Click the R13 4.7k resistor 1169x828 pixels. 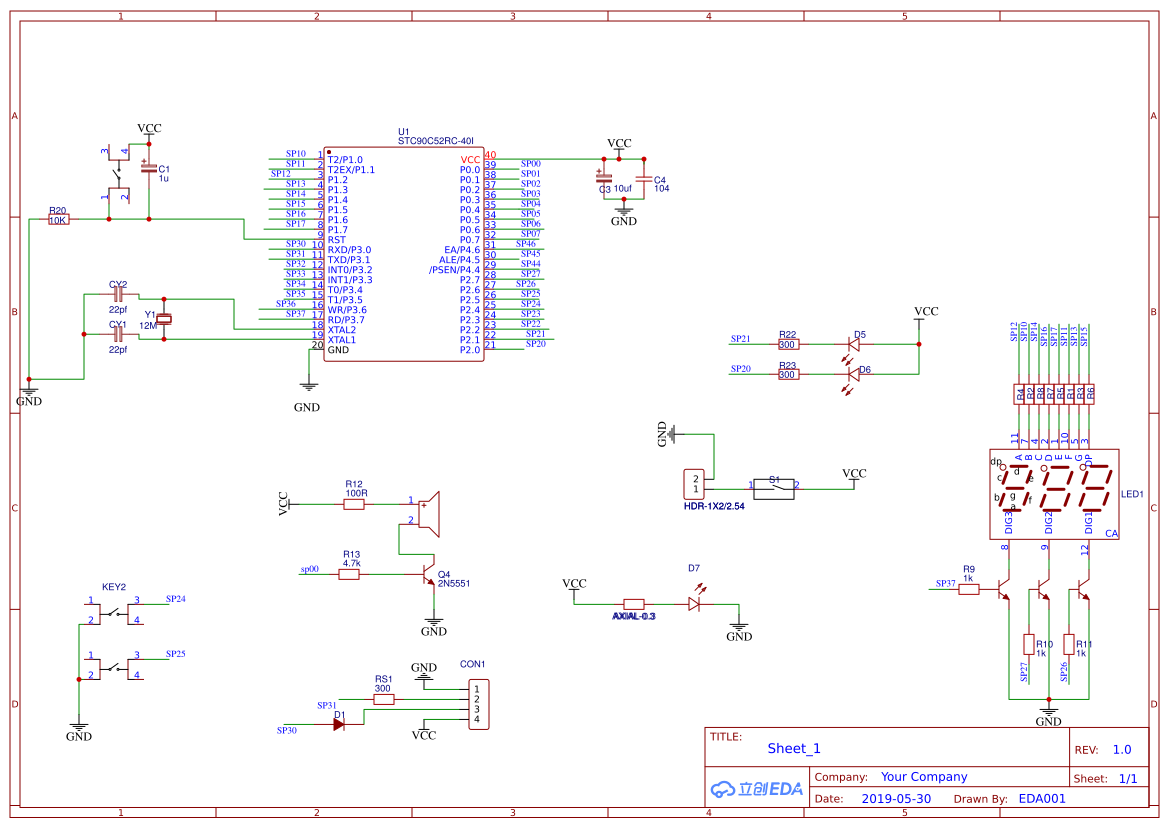350,575
